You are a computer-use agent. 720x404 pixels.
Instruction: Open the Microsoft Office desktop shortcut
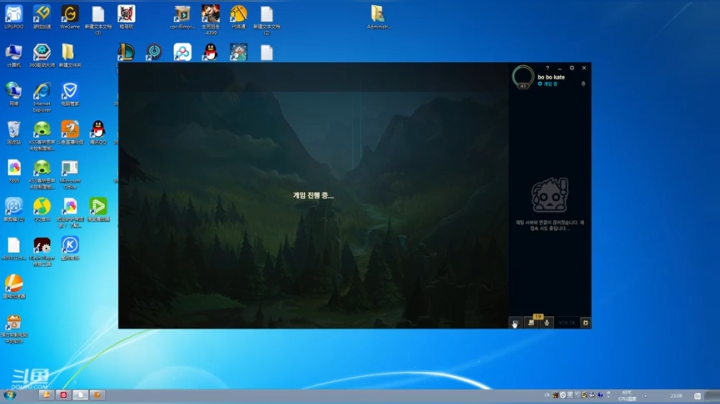pyautogui.click(x=70, y=174)
